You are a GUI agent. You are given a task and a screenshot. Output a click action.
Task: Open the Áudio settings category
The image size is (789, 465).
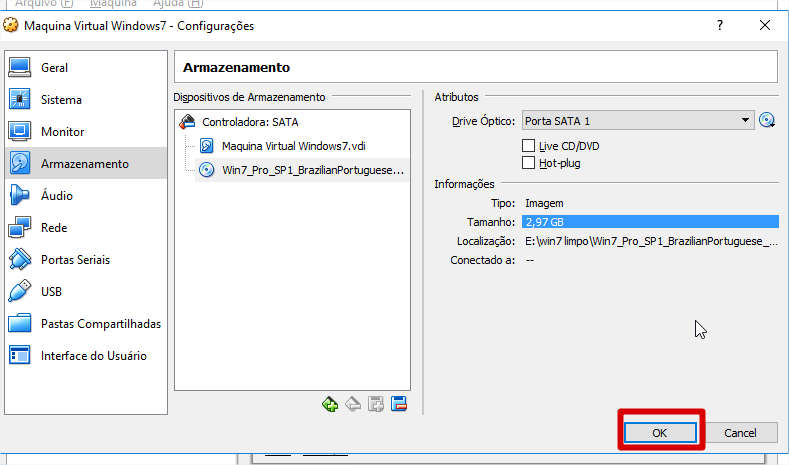86,196
